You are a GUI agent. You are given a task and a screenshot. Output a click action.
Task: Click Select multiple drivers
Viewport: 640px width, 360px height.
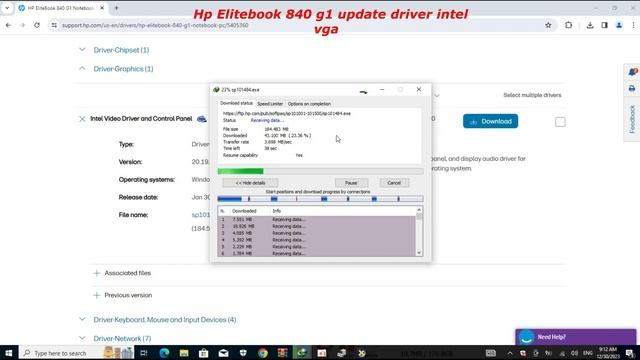tap(532, 95)
